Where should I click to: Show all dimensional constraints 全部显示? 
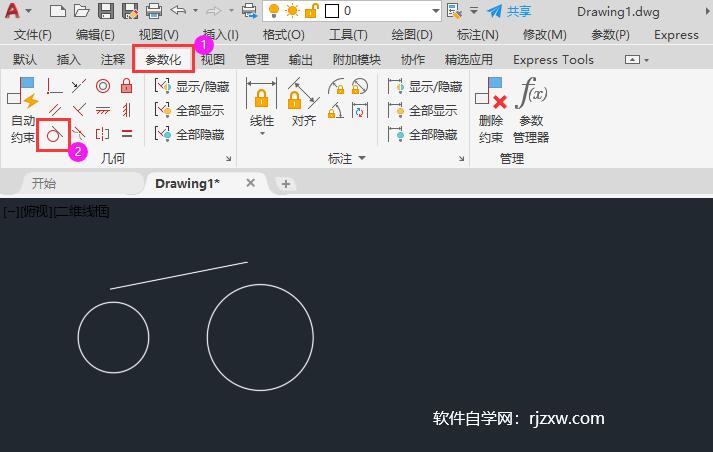(422, 110)
